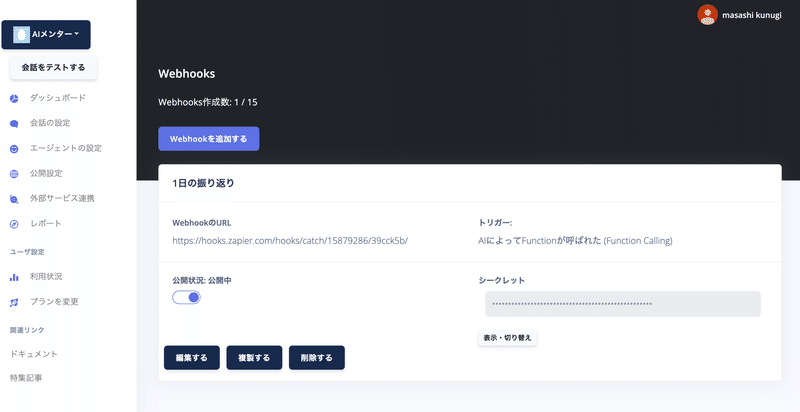The width and height of the screenshot is (800, 412).
Task: Open the ドキュメント link
Action: (x=34, y=354)
